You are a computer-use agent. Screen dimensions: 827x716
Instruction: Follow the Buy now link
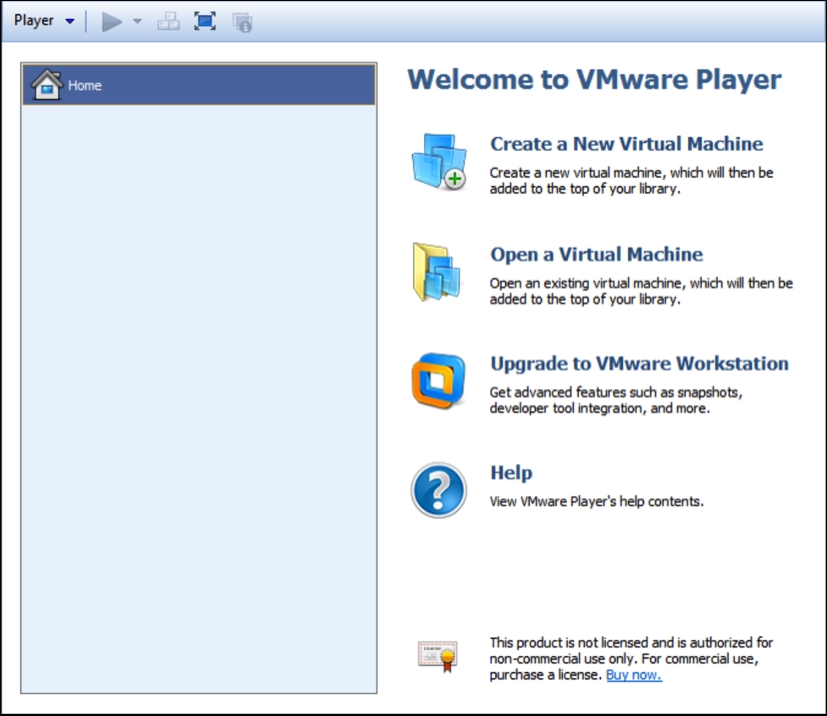pos(634,675)
